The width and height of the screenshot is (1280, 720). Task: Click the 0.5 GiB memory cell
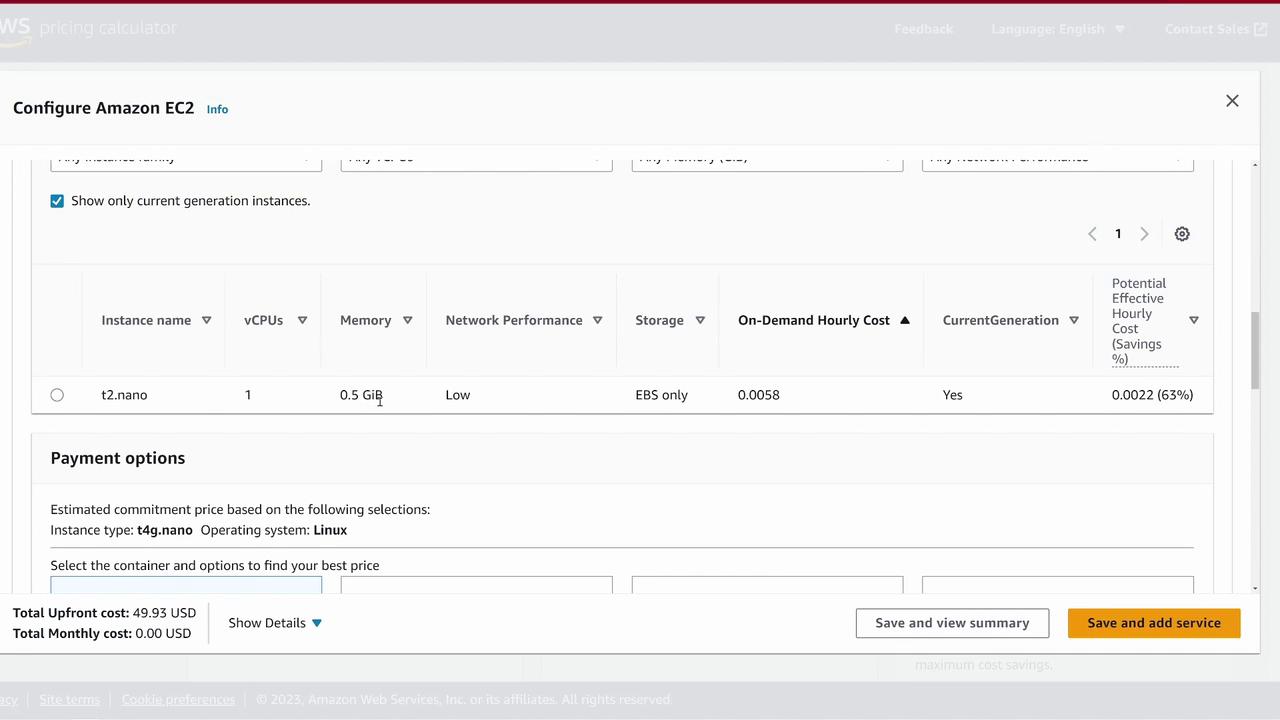(361, 395)
